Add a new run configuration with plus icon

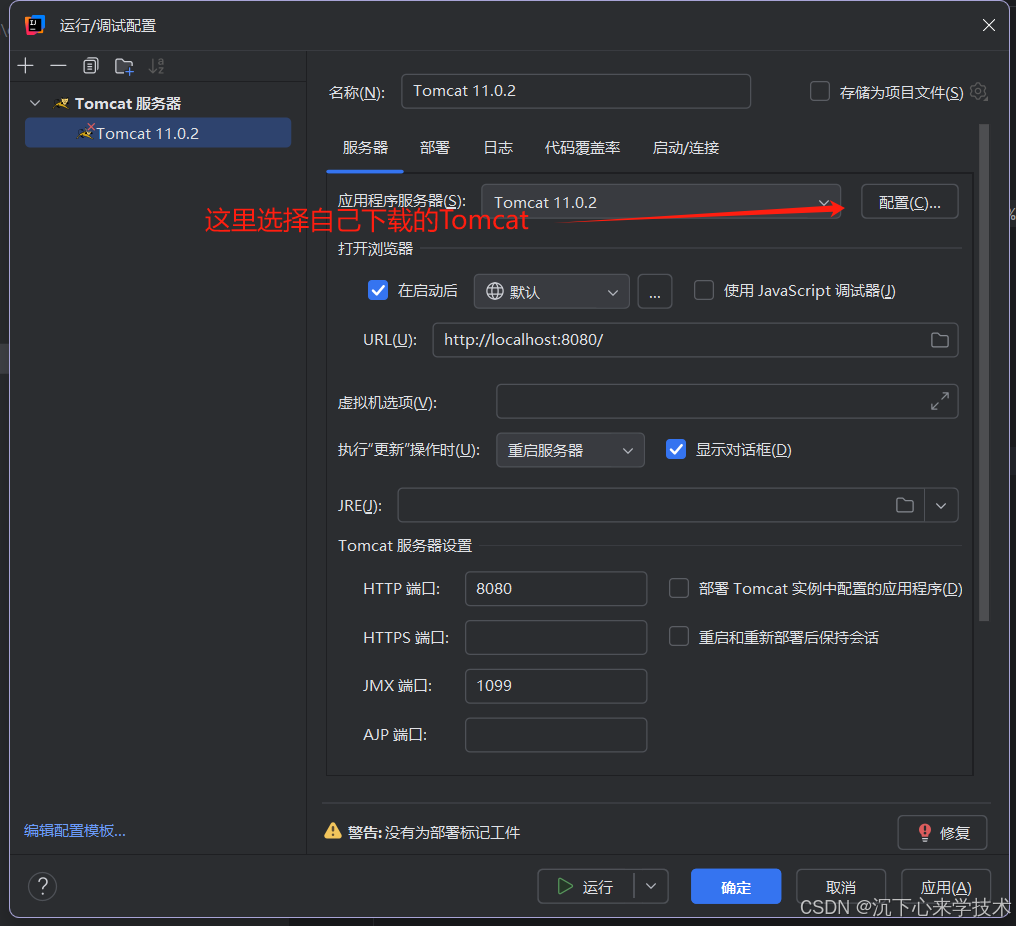pyautogui.click(x=25, y=65)
